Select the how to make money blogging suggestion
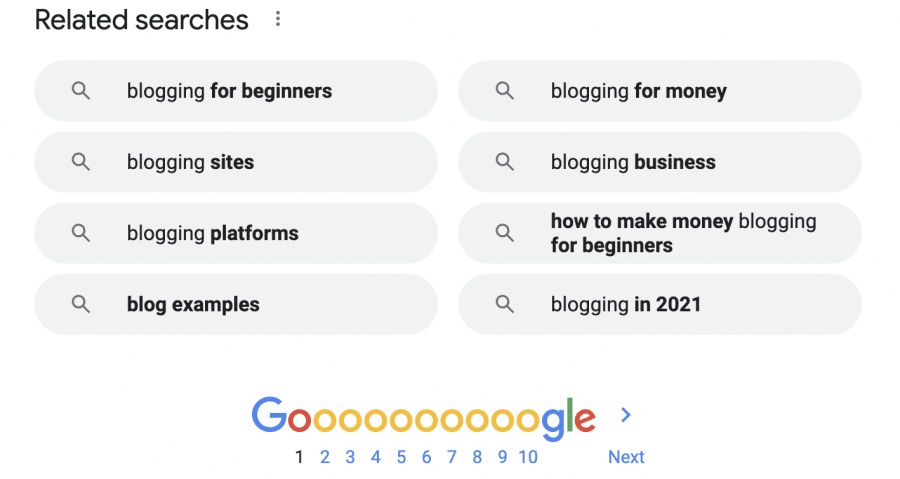Viewport: 900px width, 479px height. [660, 233]
